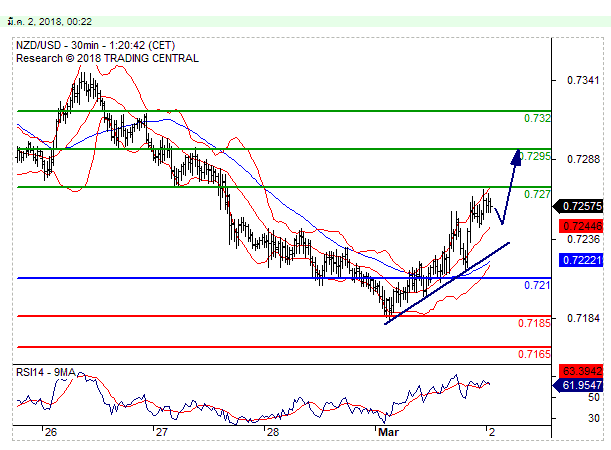This screenshot has height=450, width=611.
Task: Click the 0.7341 price axis label
Action: click(x=583, y=81)
